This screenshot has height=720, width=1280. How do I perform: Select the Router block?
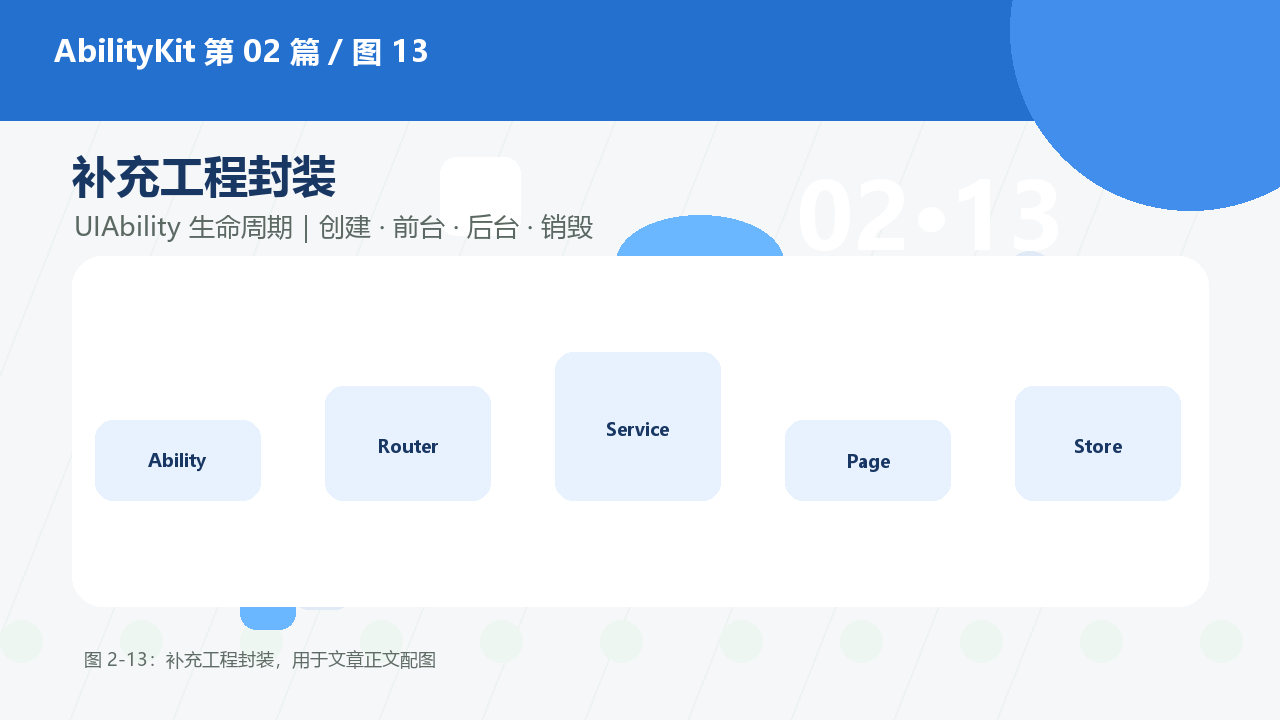pyautogui.click(x=408, y=443)
